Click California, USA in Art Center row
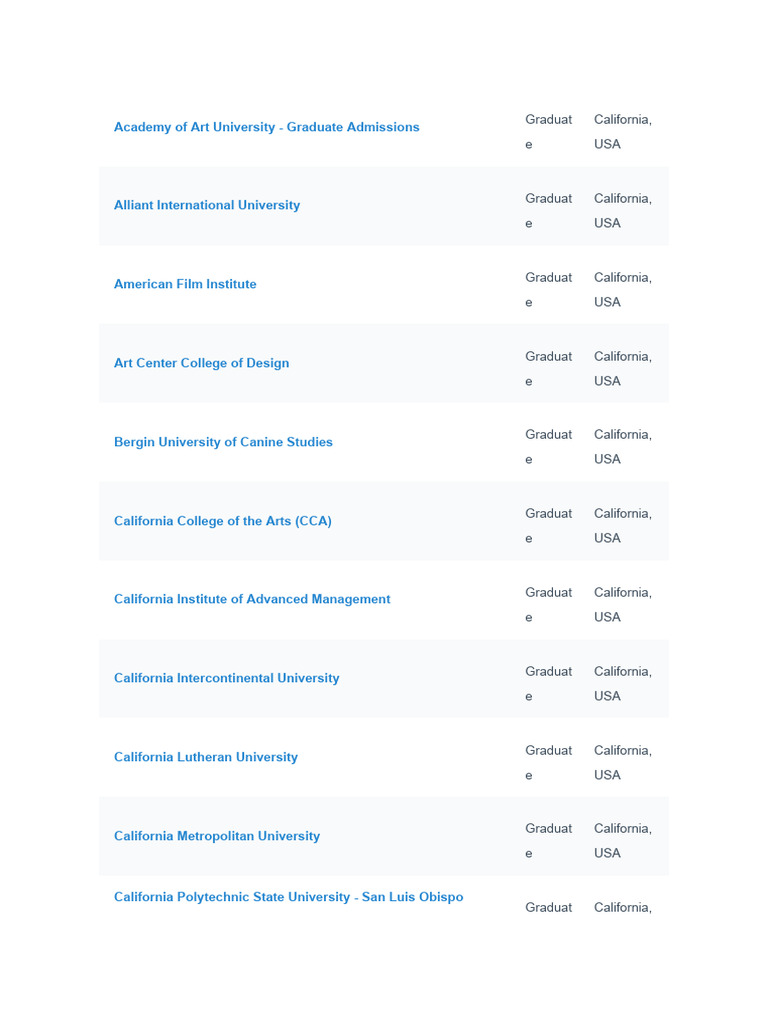This screenshot has height=1024, width=768. 622,368
